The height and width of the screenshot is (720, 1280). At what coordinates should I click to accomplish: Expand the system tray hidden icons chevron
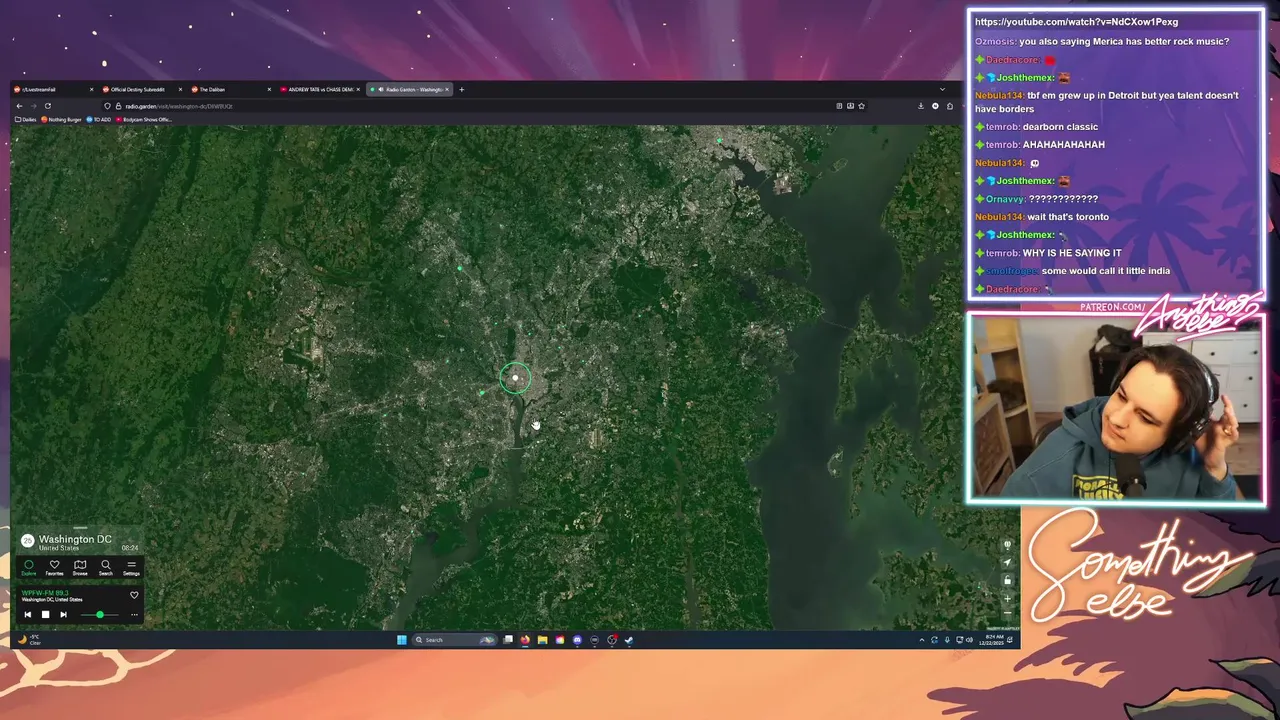[922, 640]
